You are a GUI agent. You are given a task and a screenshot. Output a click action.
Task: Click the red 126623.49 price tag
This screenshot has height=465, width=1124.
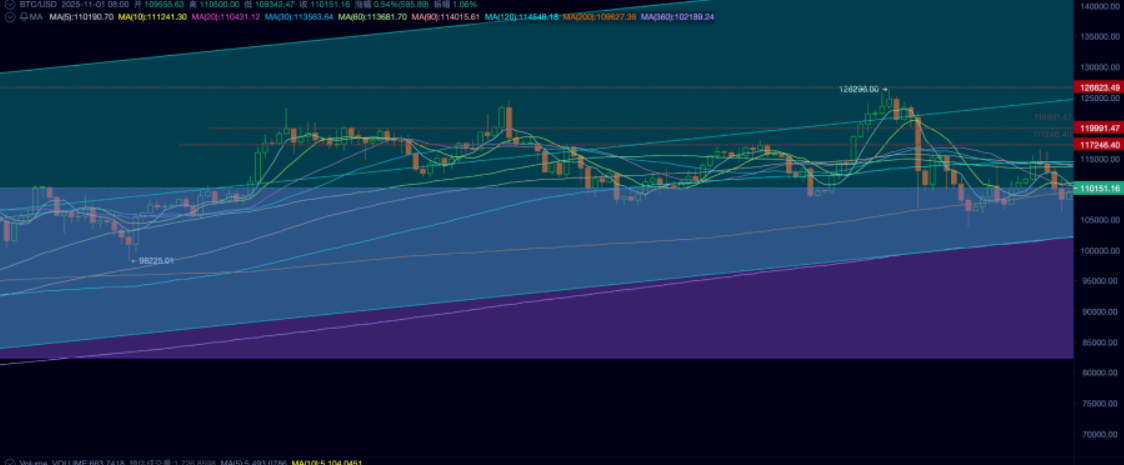pyautogui.click(x=1098, y=87)
